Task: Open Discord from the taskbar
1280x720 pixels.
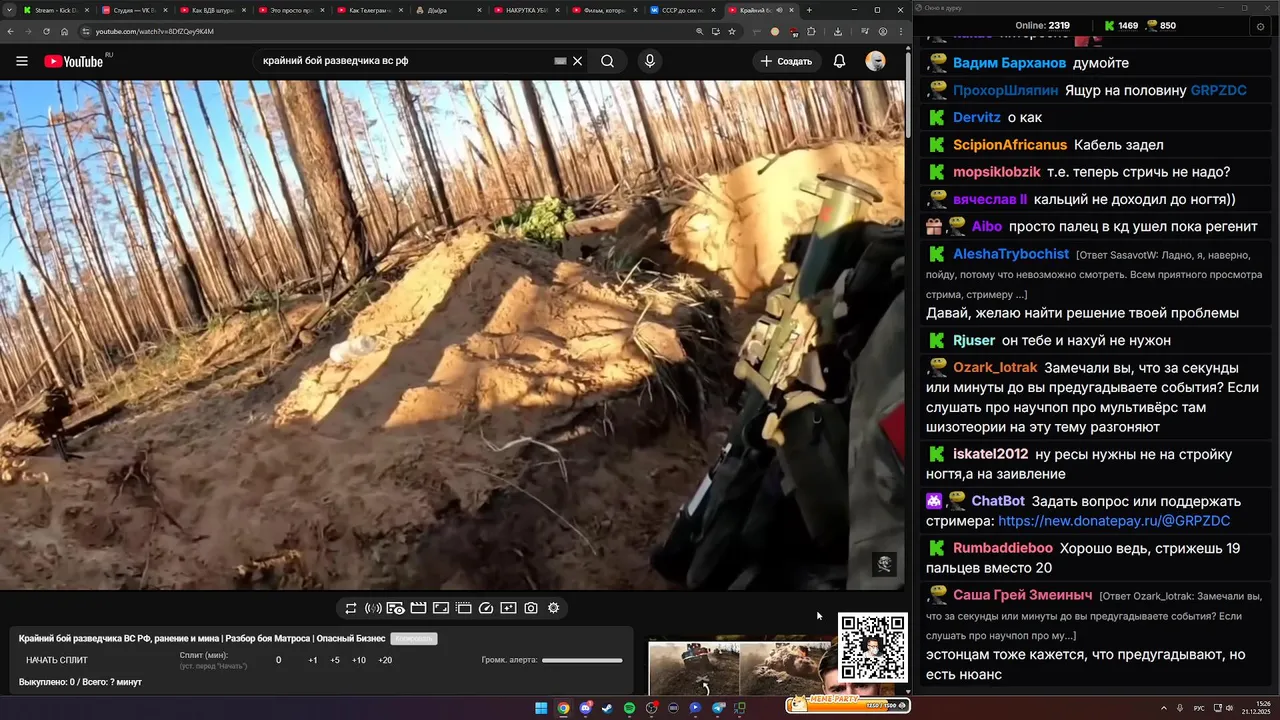Action: tap(586, 708)
